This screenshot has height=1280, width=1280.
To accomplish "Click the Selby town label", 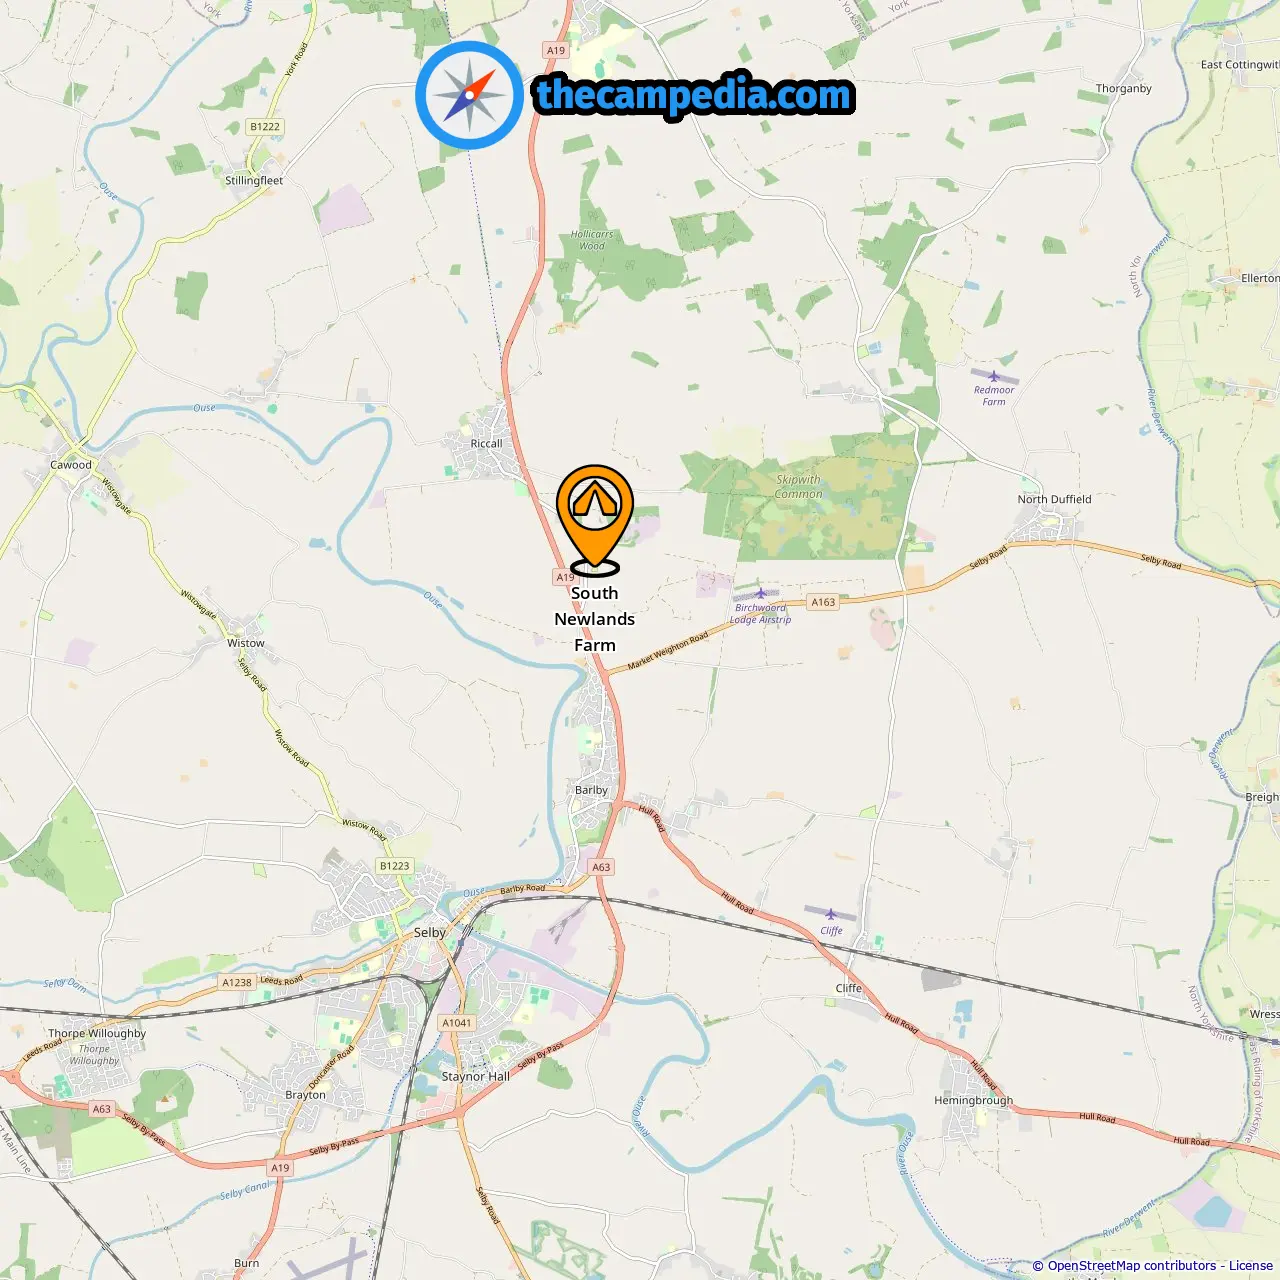I will click(430, 932).
